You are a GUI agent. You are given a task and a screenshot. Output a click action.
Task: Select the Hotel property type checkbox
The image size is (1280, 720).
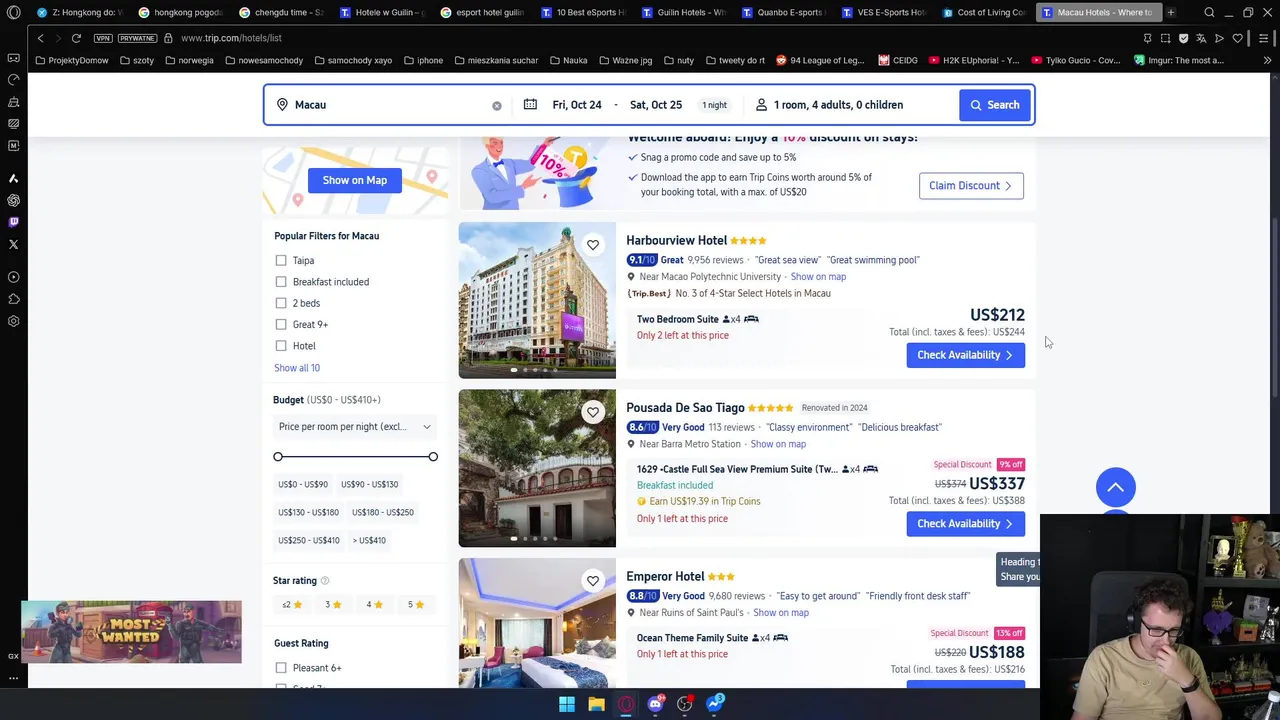281,346
